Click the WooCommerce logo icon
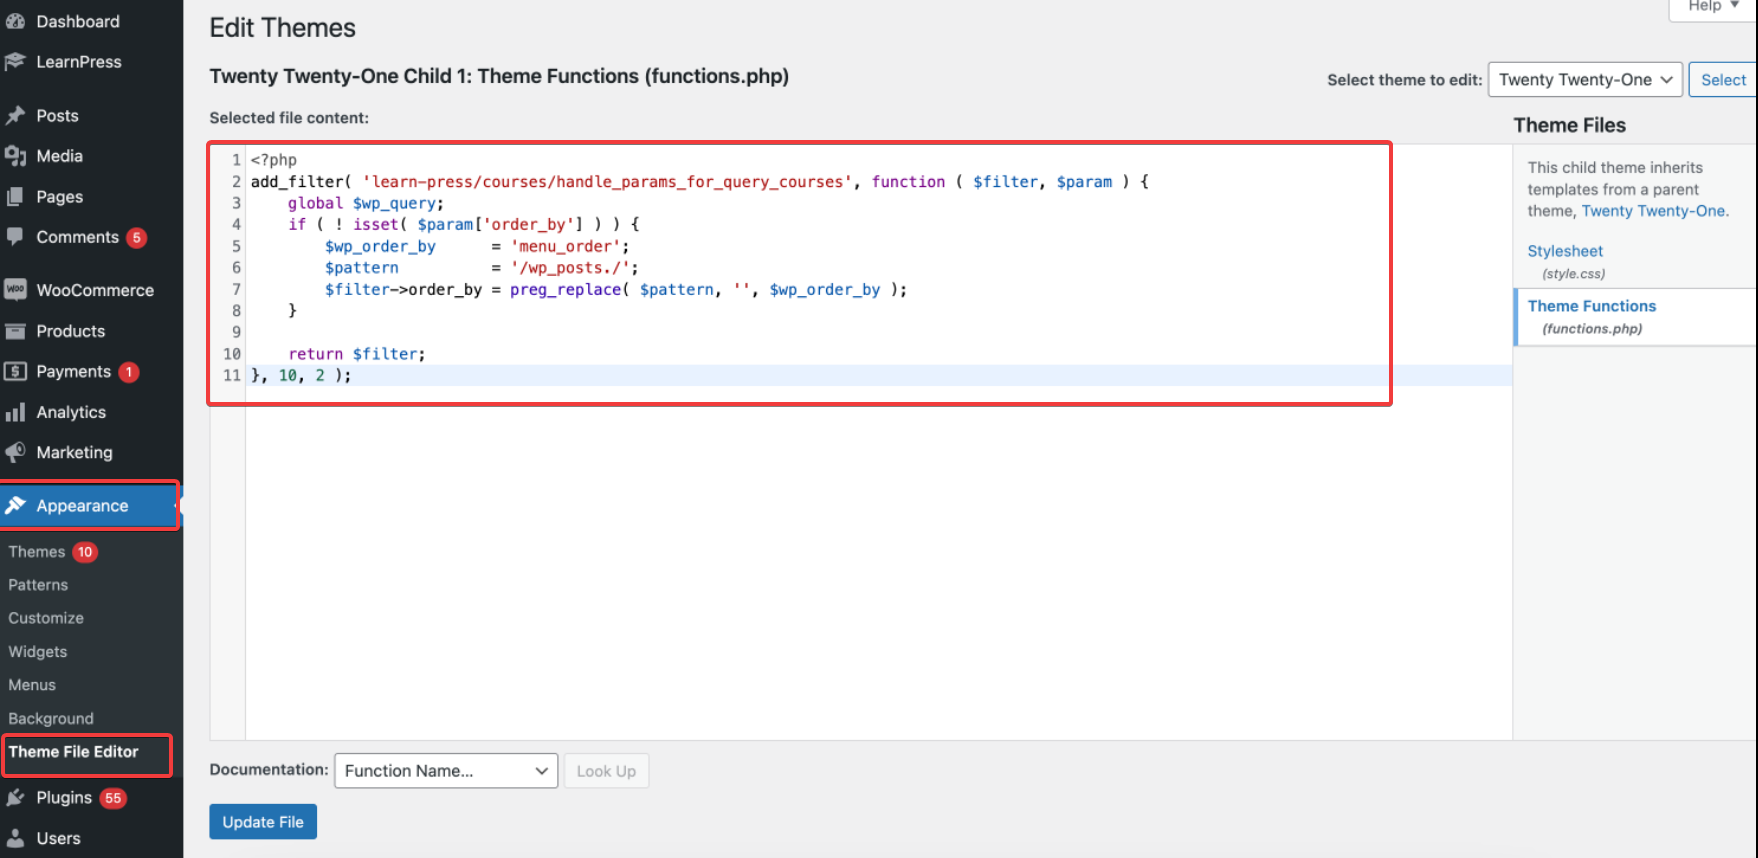Screen dimensions: 1758x858 15,290
